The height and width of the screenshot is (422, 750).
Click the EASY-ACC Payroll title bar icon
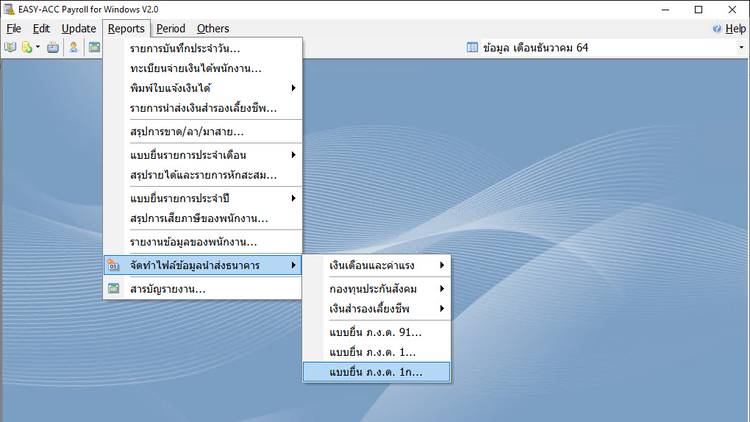[x=9, y=9]
